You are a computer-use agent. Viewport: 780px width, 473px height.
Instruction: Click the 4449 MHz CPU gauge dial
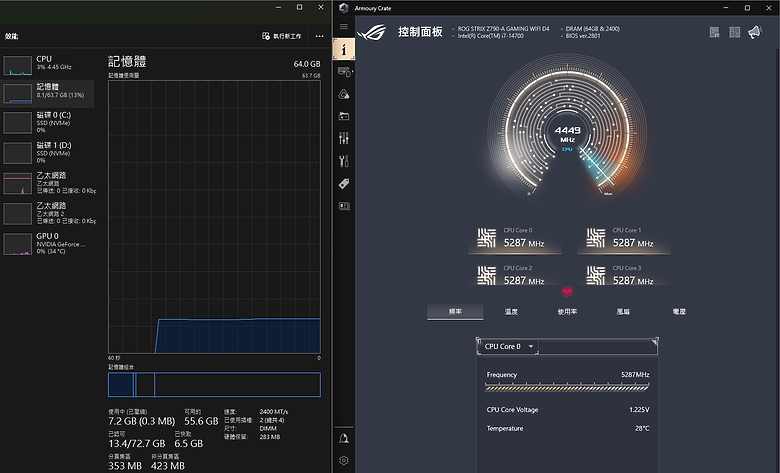567,129
